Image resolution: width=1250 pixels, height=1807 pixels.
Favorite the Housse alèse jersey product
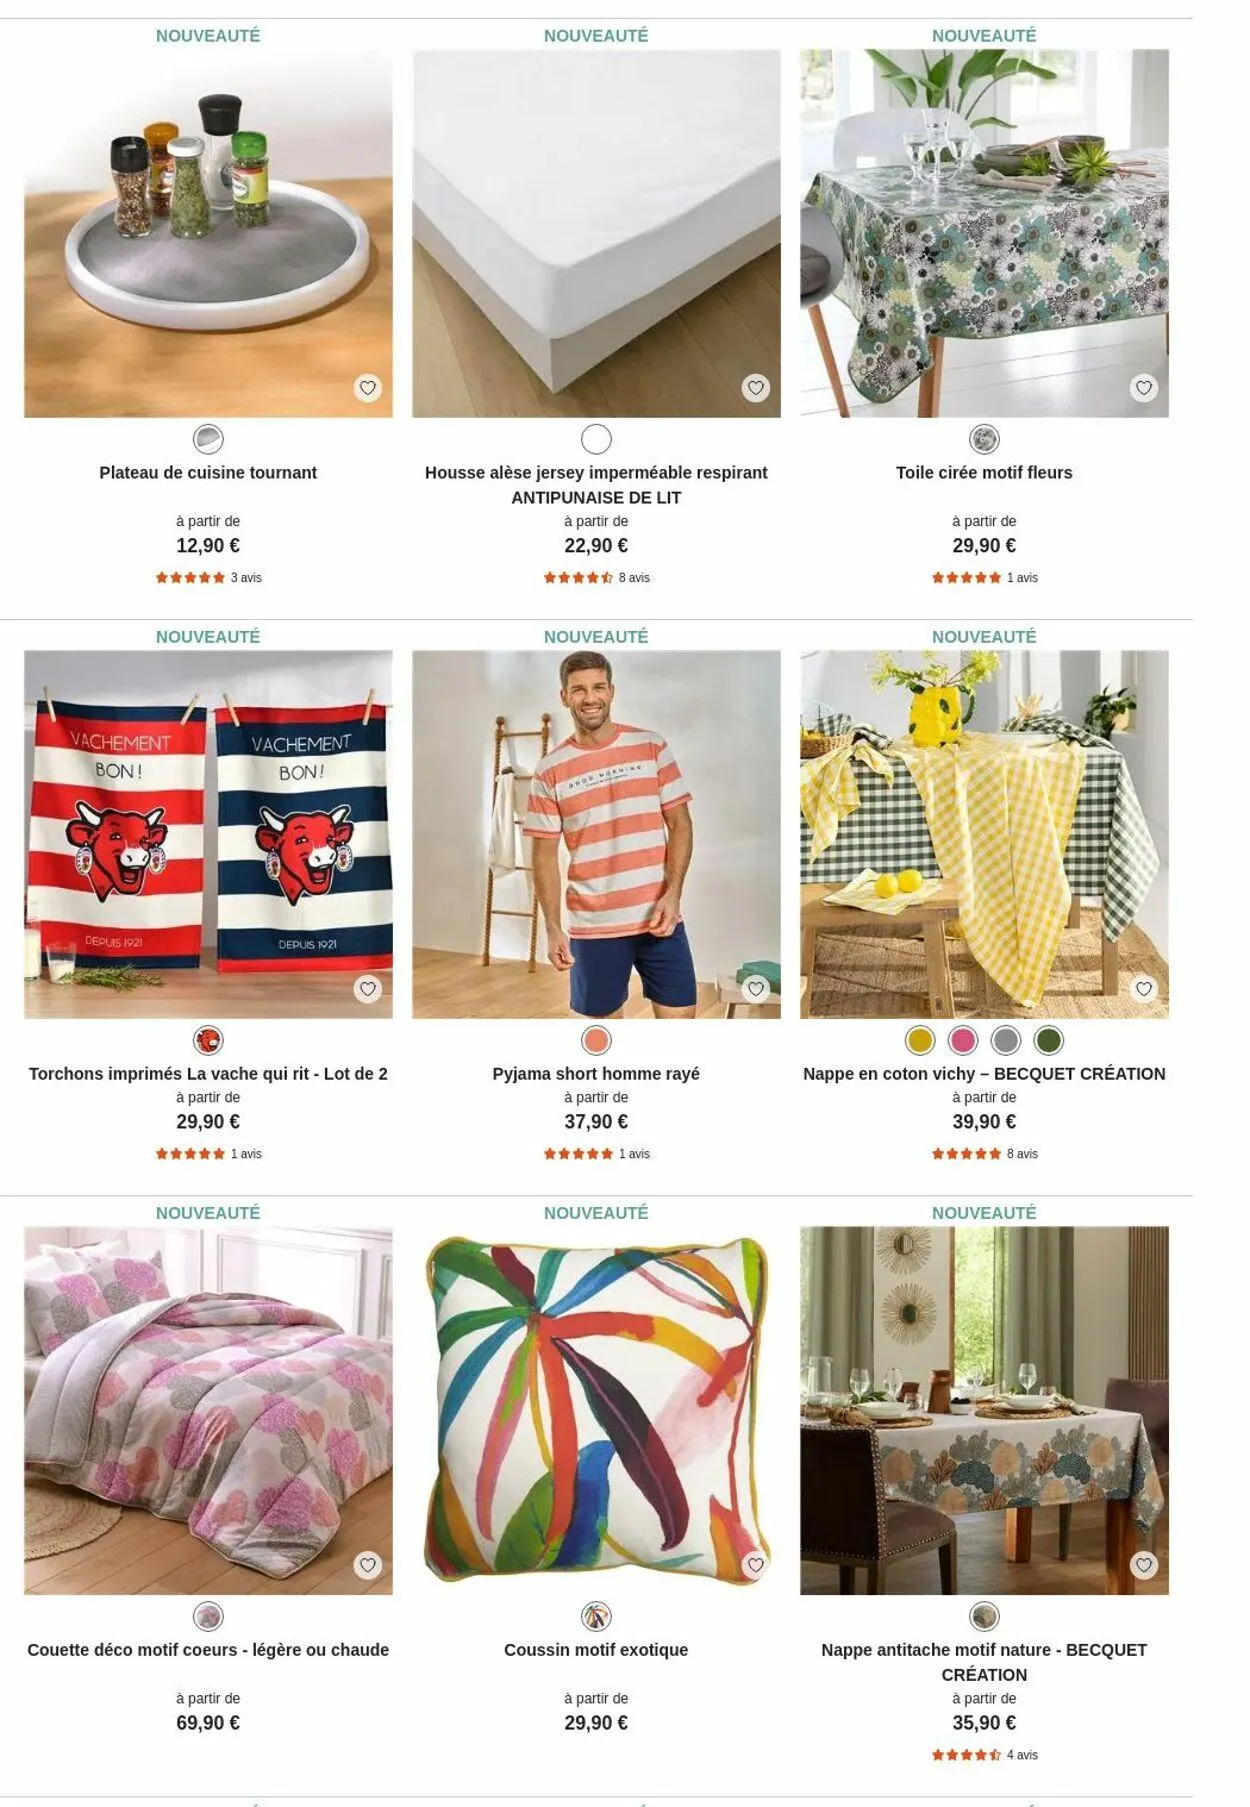(756, 388)
